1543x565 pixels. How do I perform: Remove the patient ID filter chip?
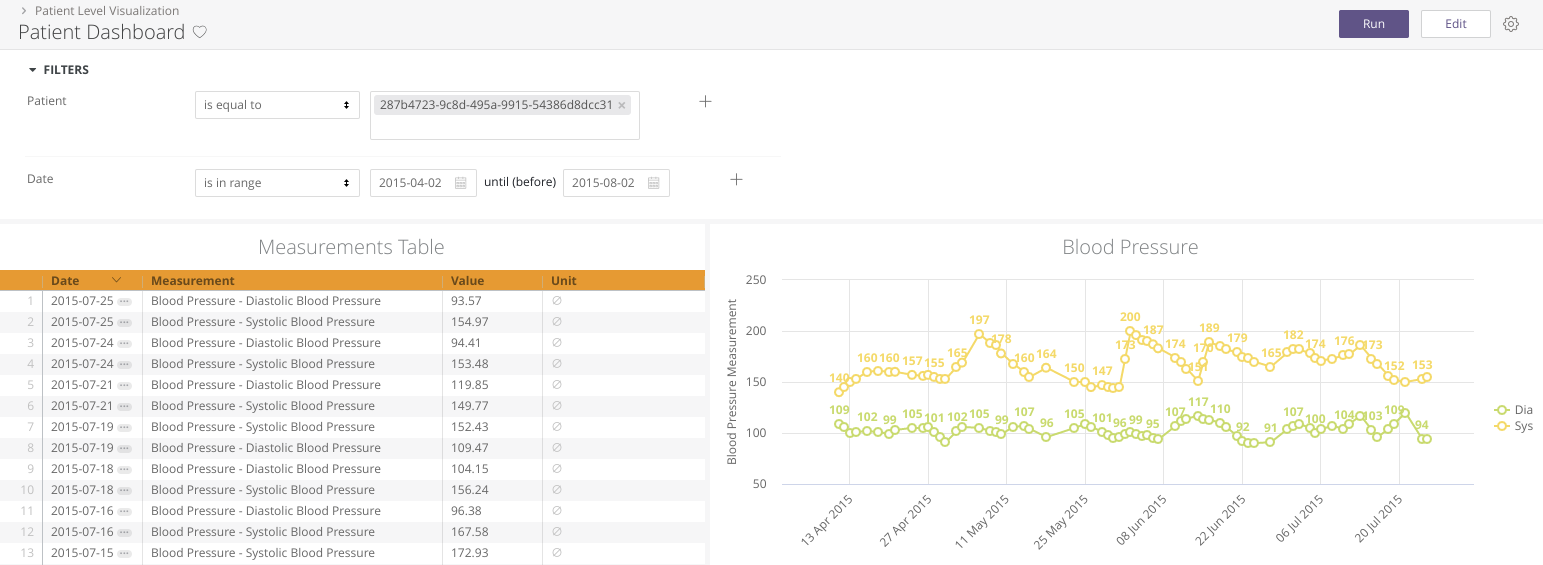tap(622, 105)
